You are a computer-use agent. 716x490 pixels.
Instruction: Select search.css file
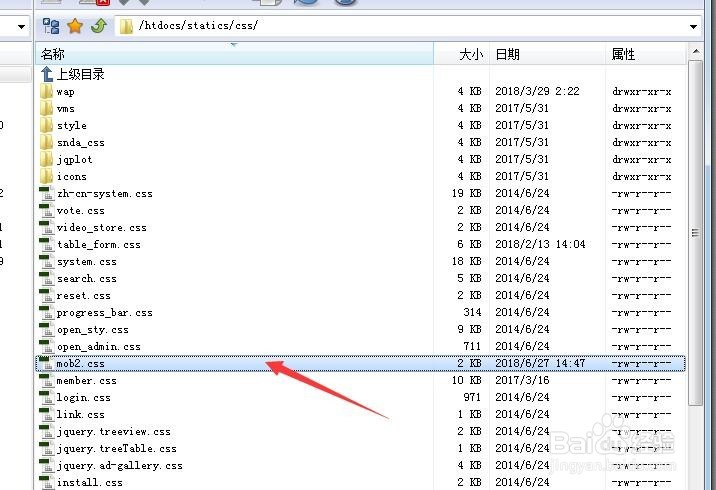(79, 279)
